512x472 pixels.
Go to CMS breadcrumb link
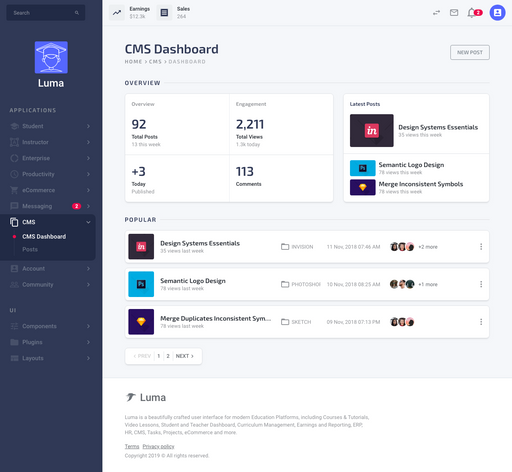tap(155, 62)
